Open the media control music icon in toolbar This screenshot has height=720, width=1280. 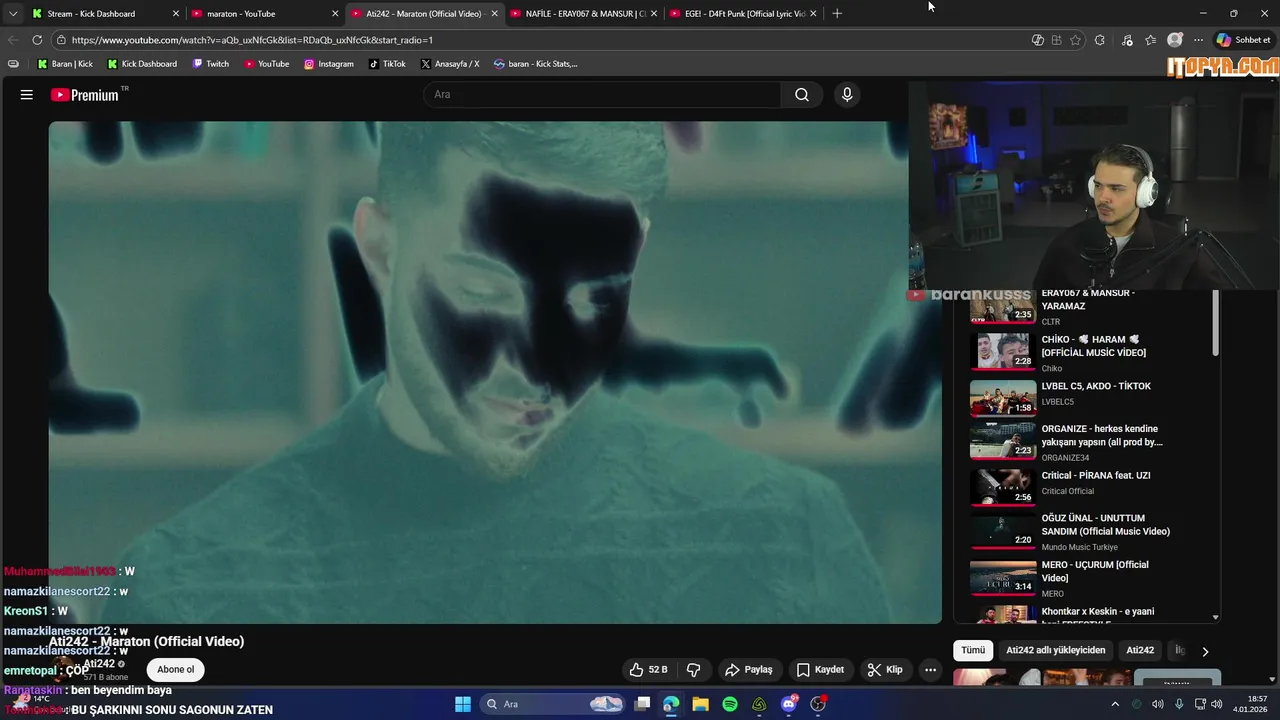pos(1127,40)
